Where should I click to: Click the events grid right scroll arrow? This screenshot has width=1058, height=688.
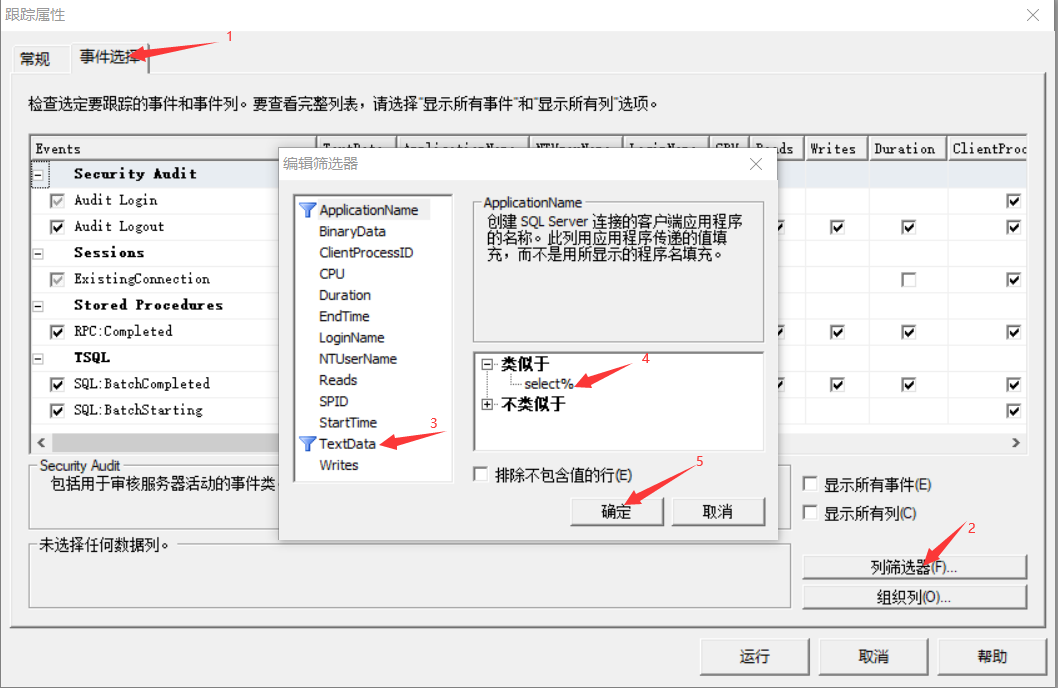(1016, 442)
